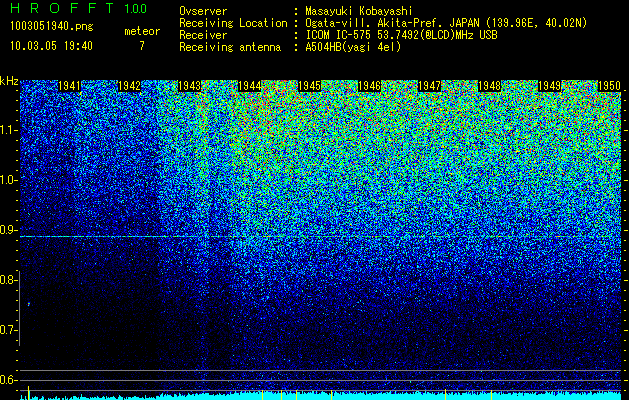
Task: Click the kHz axis unit label
Action: 9,81
